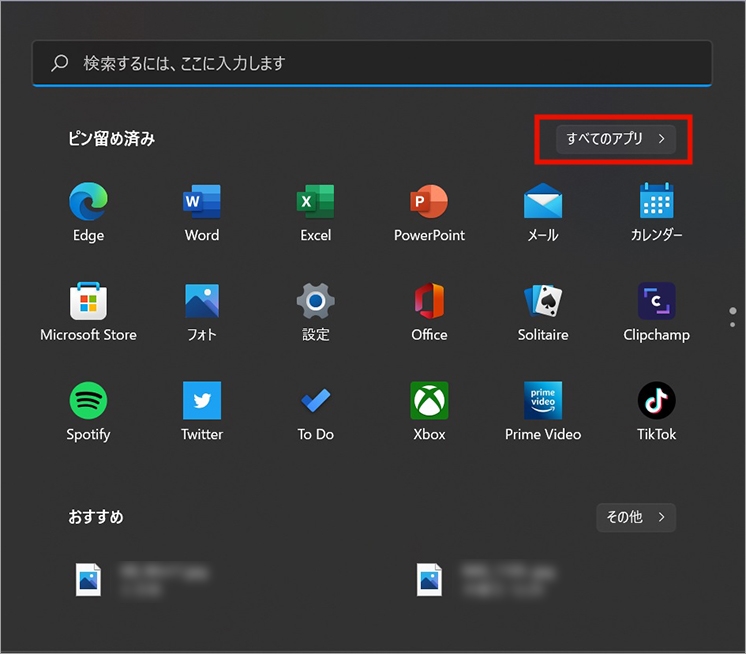Launch Spotify

point(88,411)
